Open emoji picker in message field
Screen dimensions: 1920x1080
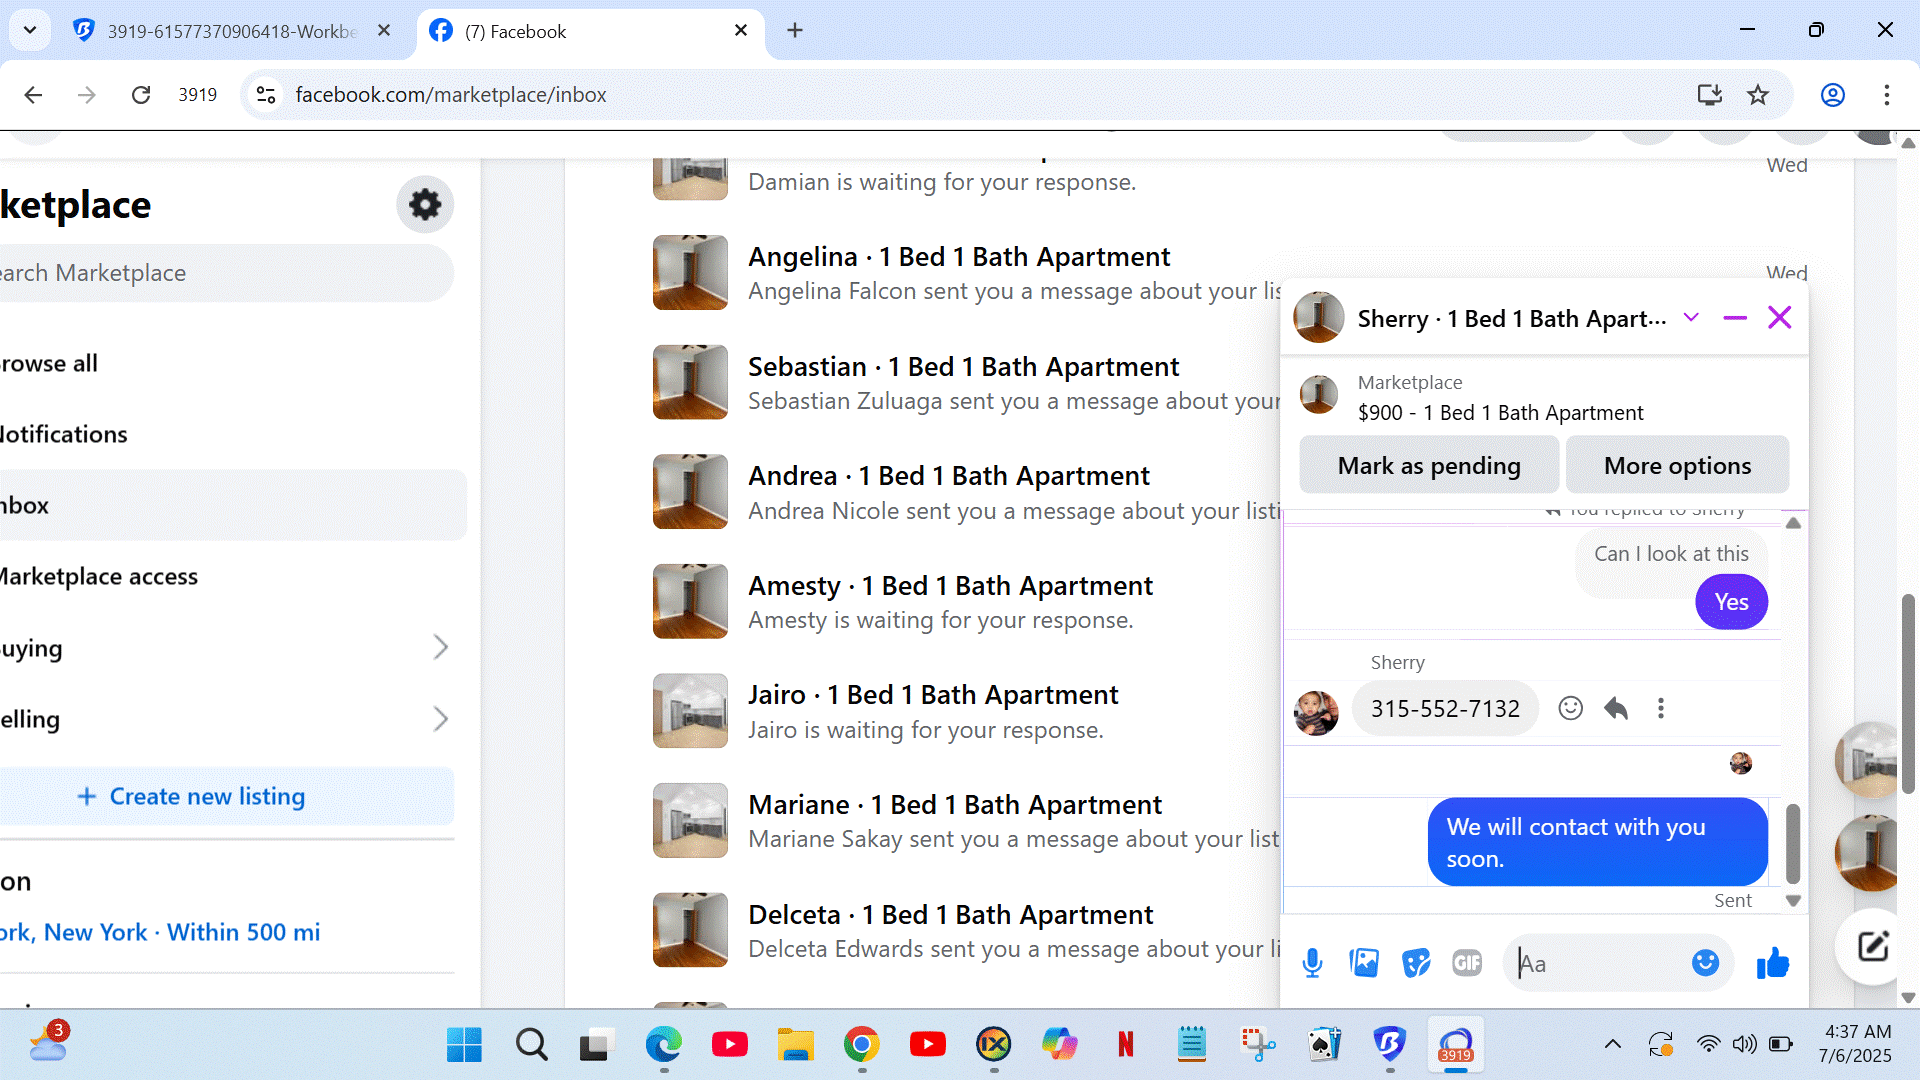[1705, 963]
